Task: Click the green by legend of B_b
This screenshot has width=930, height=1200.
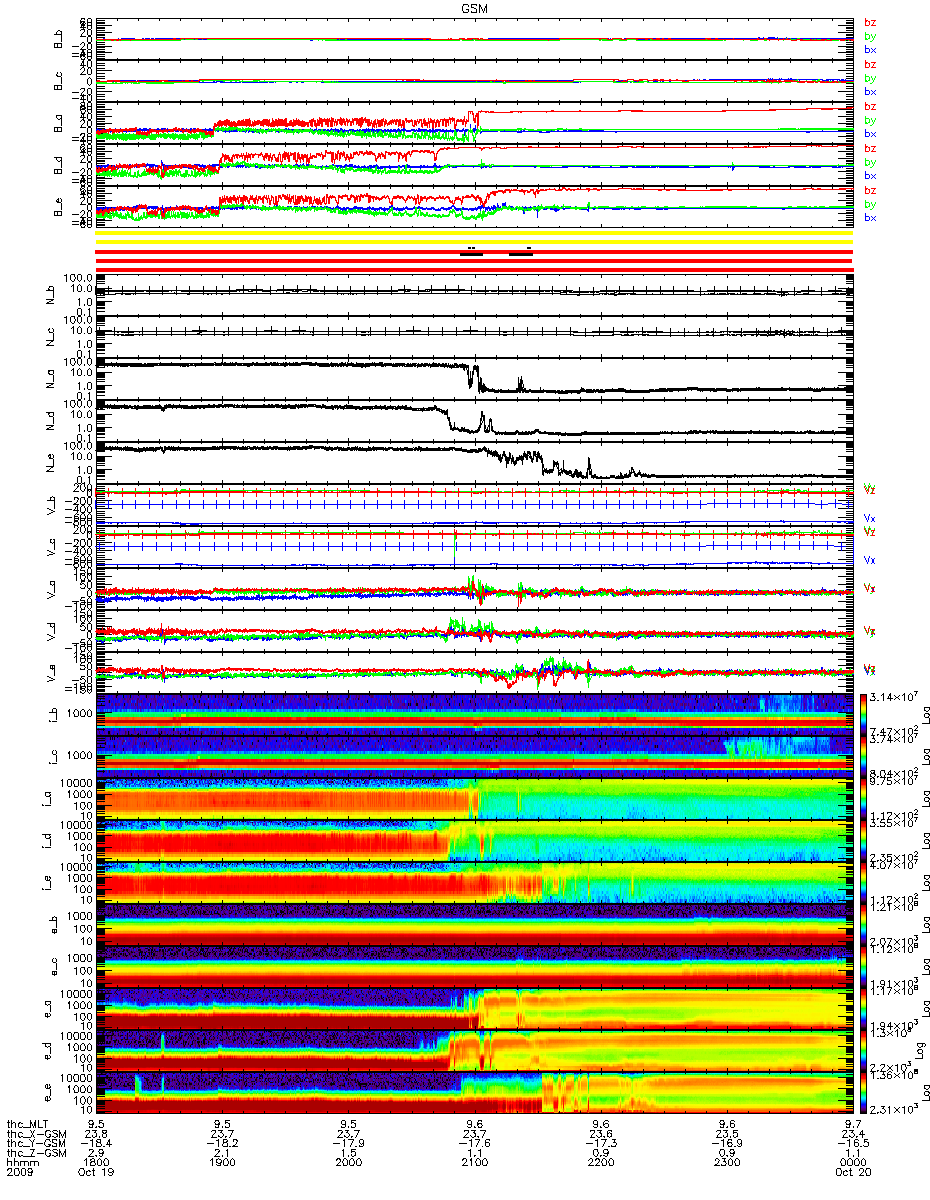Action: [870, 36]
